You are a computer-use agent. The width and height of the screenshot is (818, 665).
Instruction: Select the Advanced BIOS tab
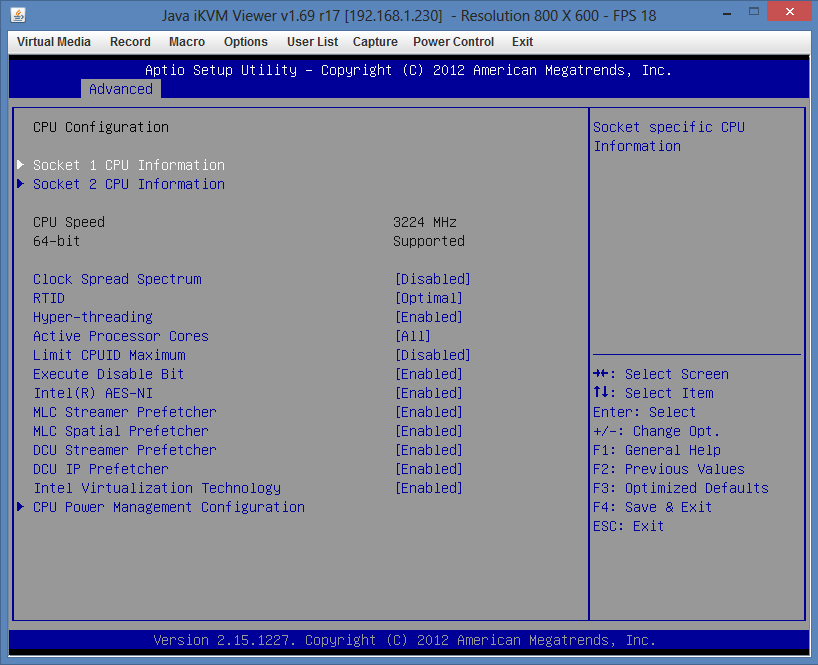(x=120, y=89)
